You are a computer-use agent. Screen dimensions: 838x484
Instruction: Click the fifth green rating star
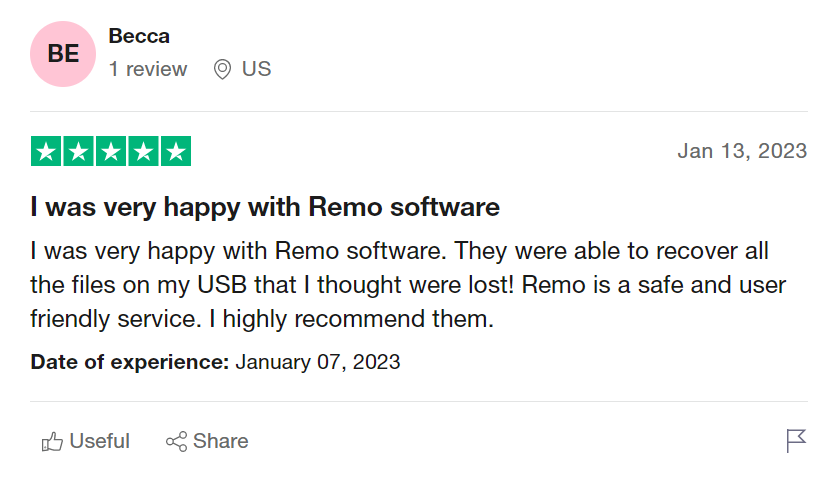[x=175, y=151]
